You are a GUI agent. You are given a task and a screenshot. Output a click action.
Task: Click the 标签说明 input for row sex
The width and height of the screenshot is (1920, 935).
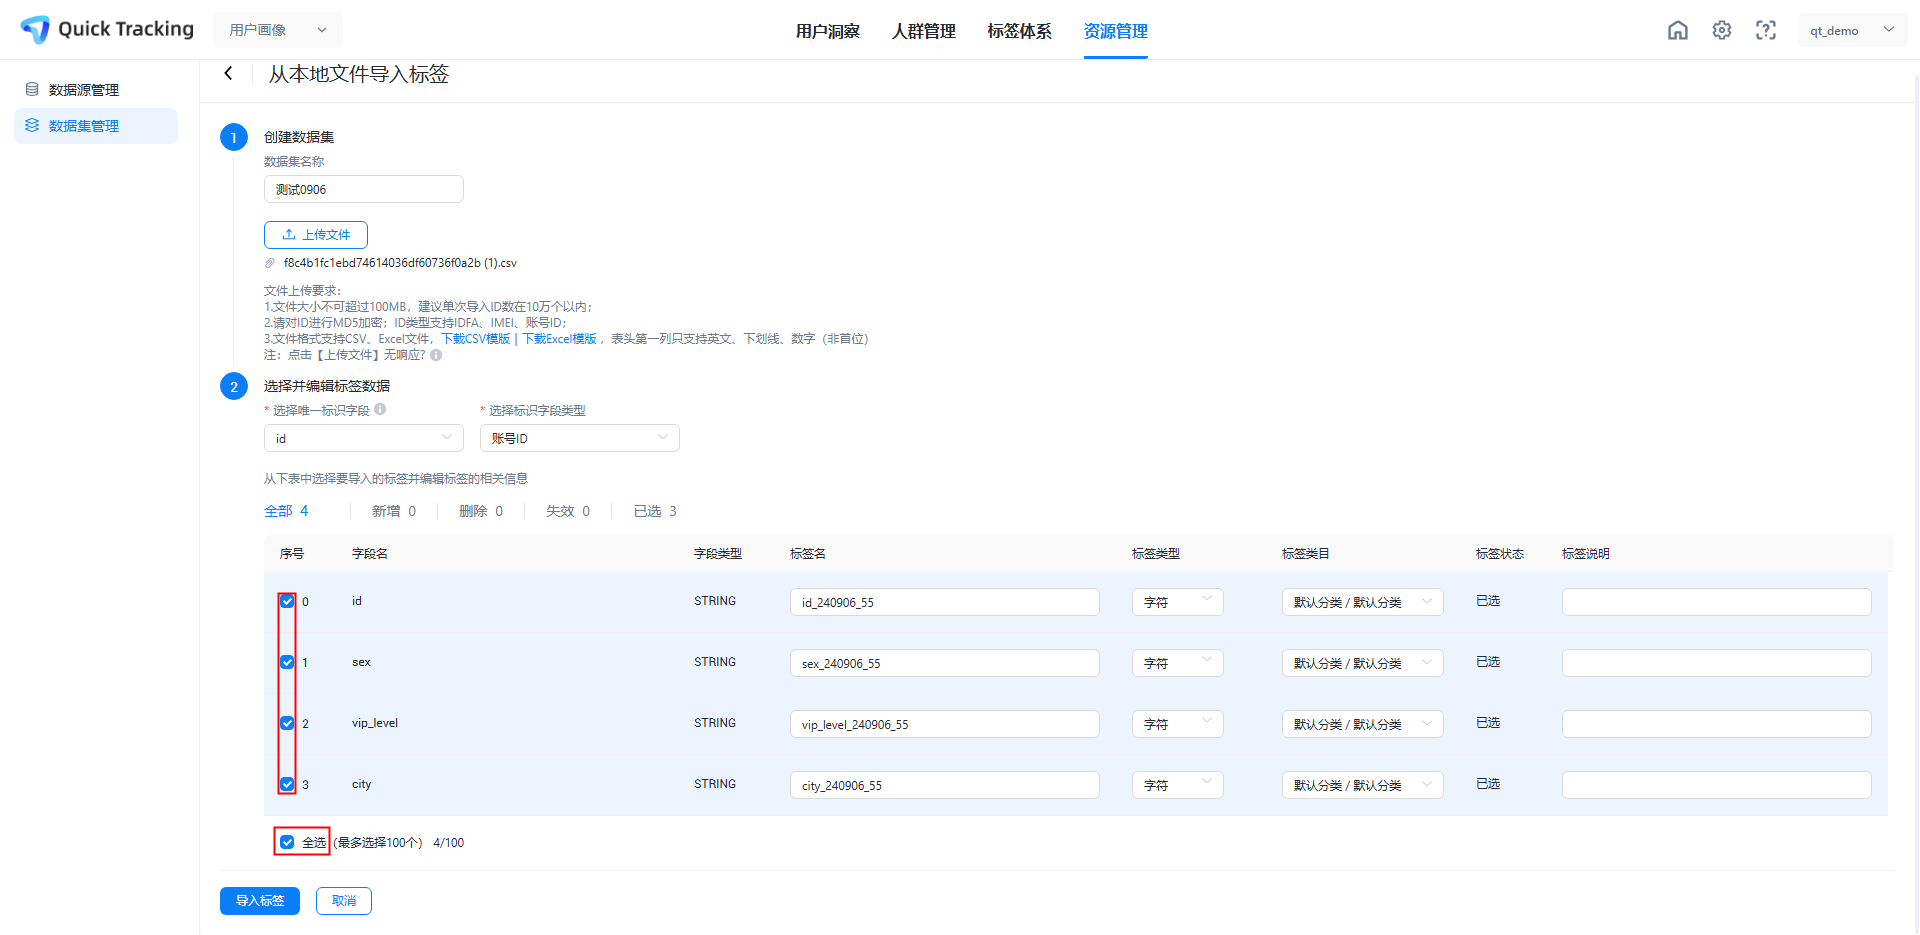(x=1717, y=663)
